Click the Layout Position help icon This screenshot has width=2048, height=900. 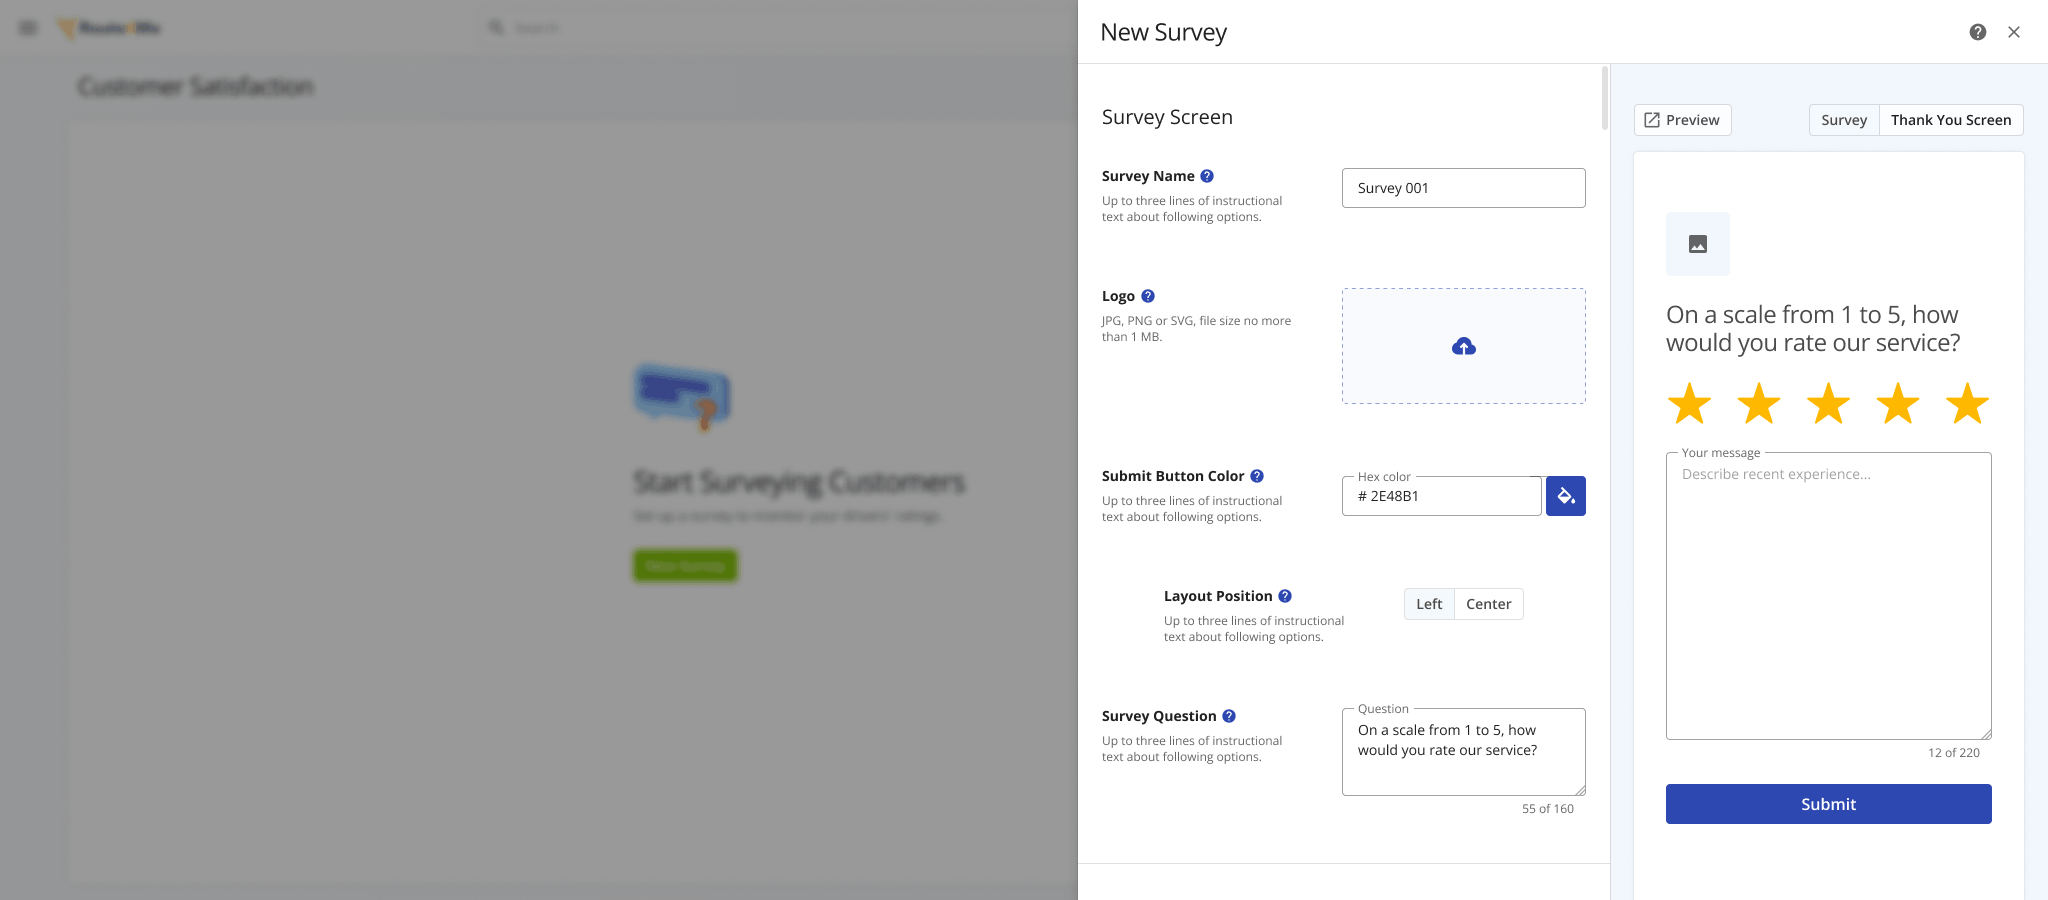(x=1285, y=596)
